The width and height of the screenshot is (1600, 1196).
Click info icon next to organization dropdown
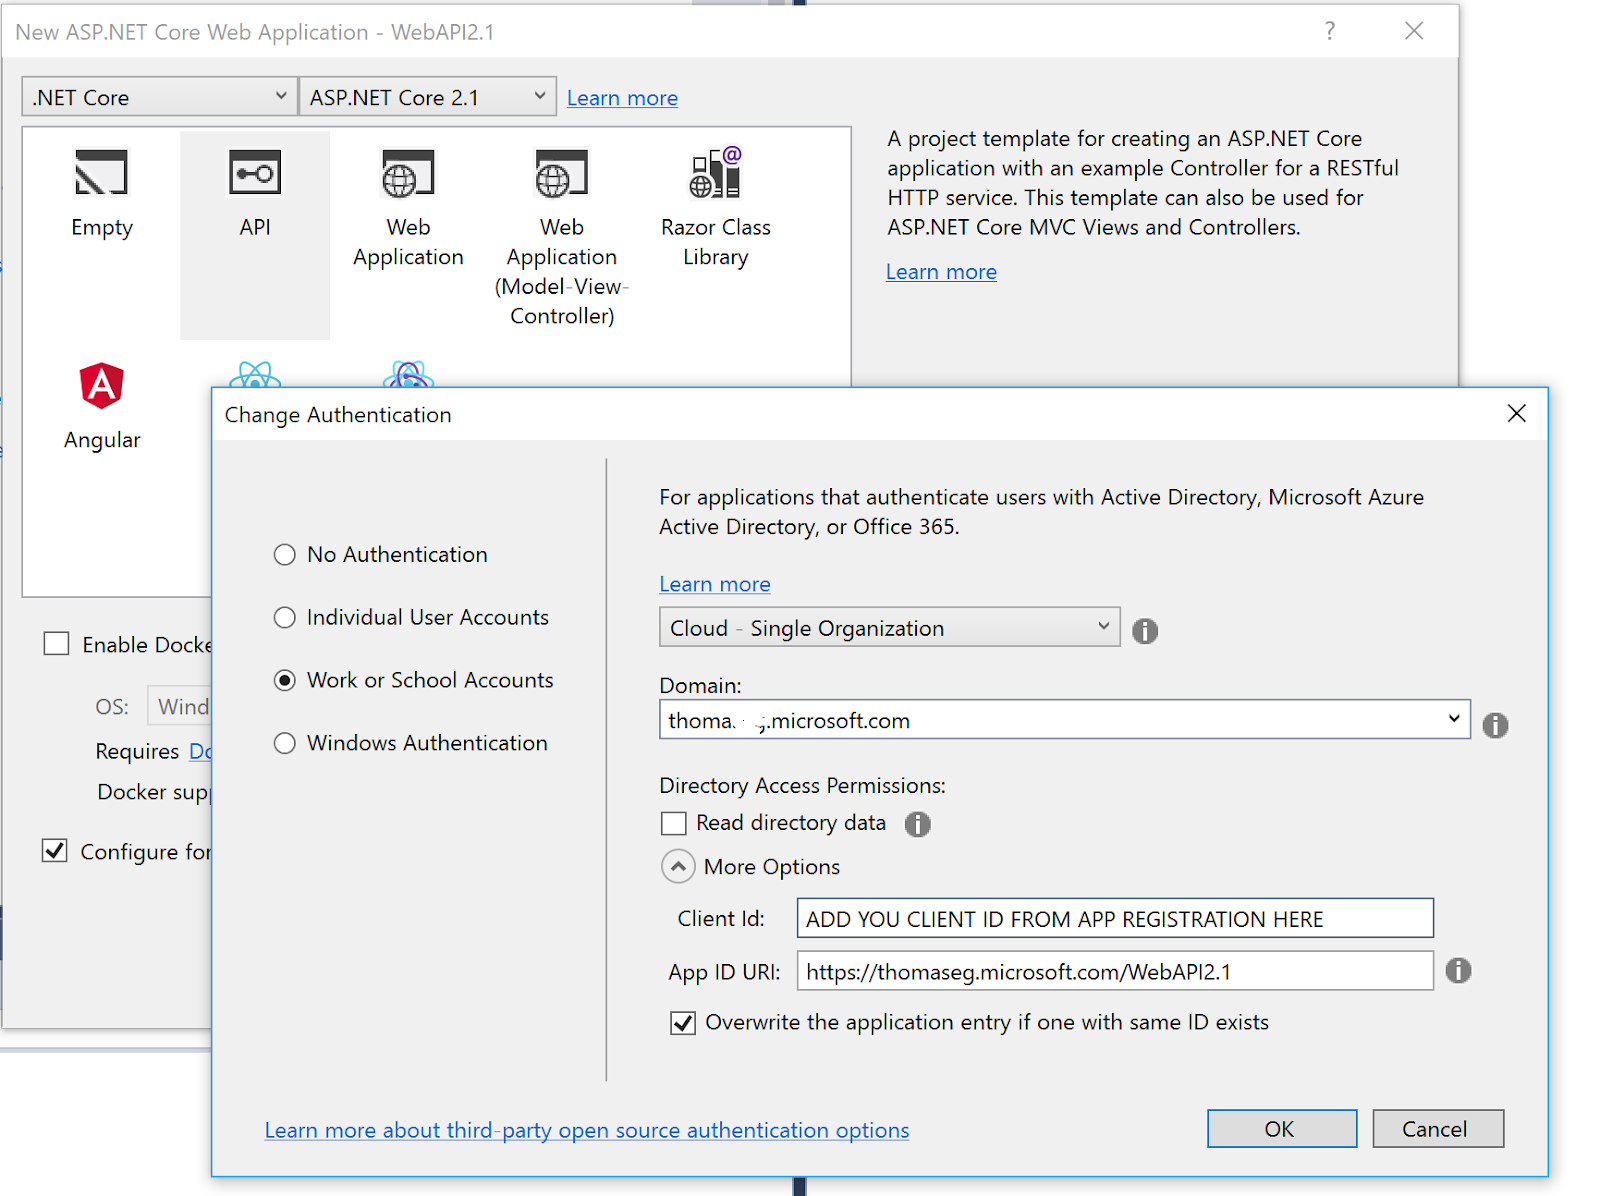click(1145, 631)
